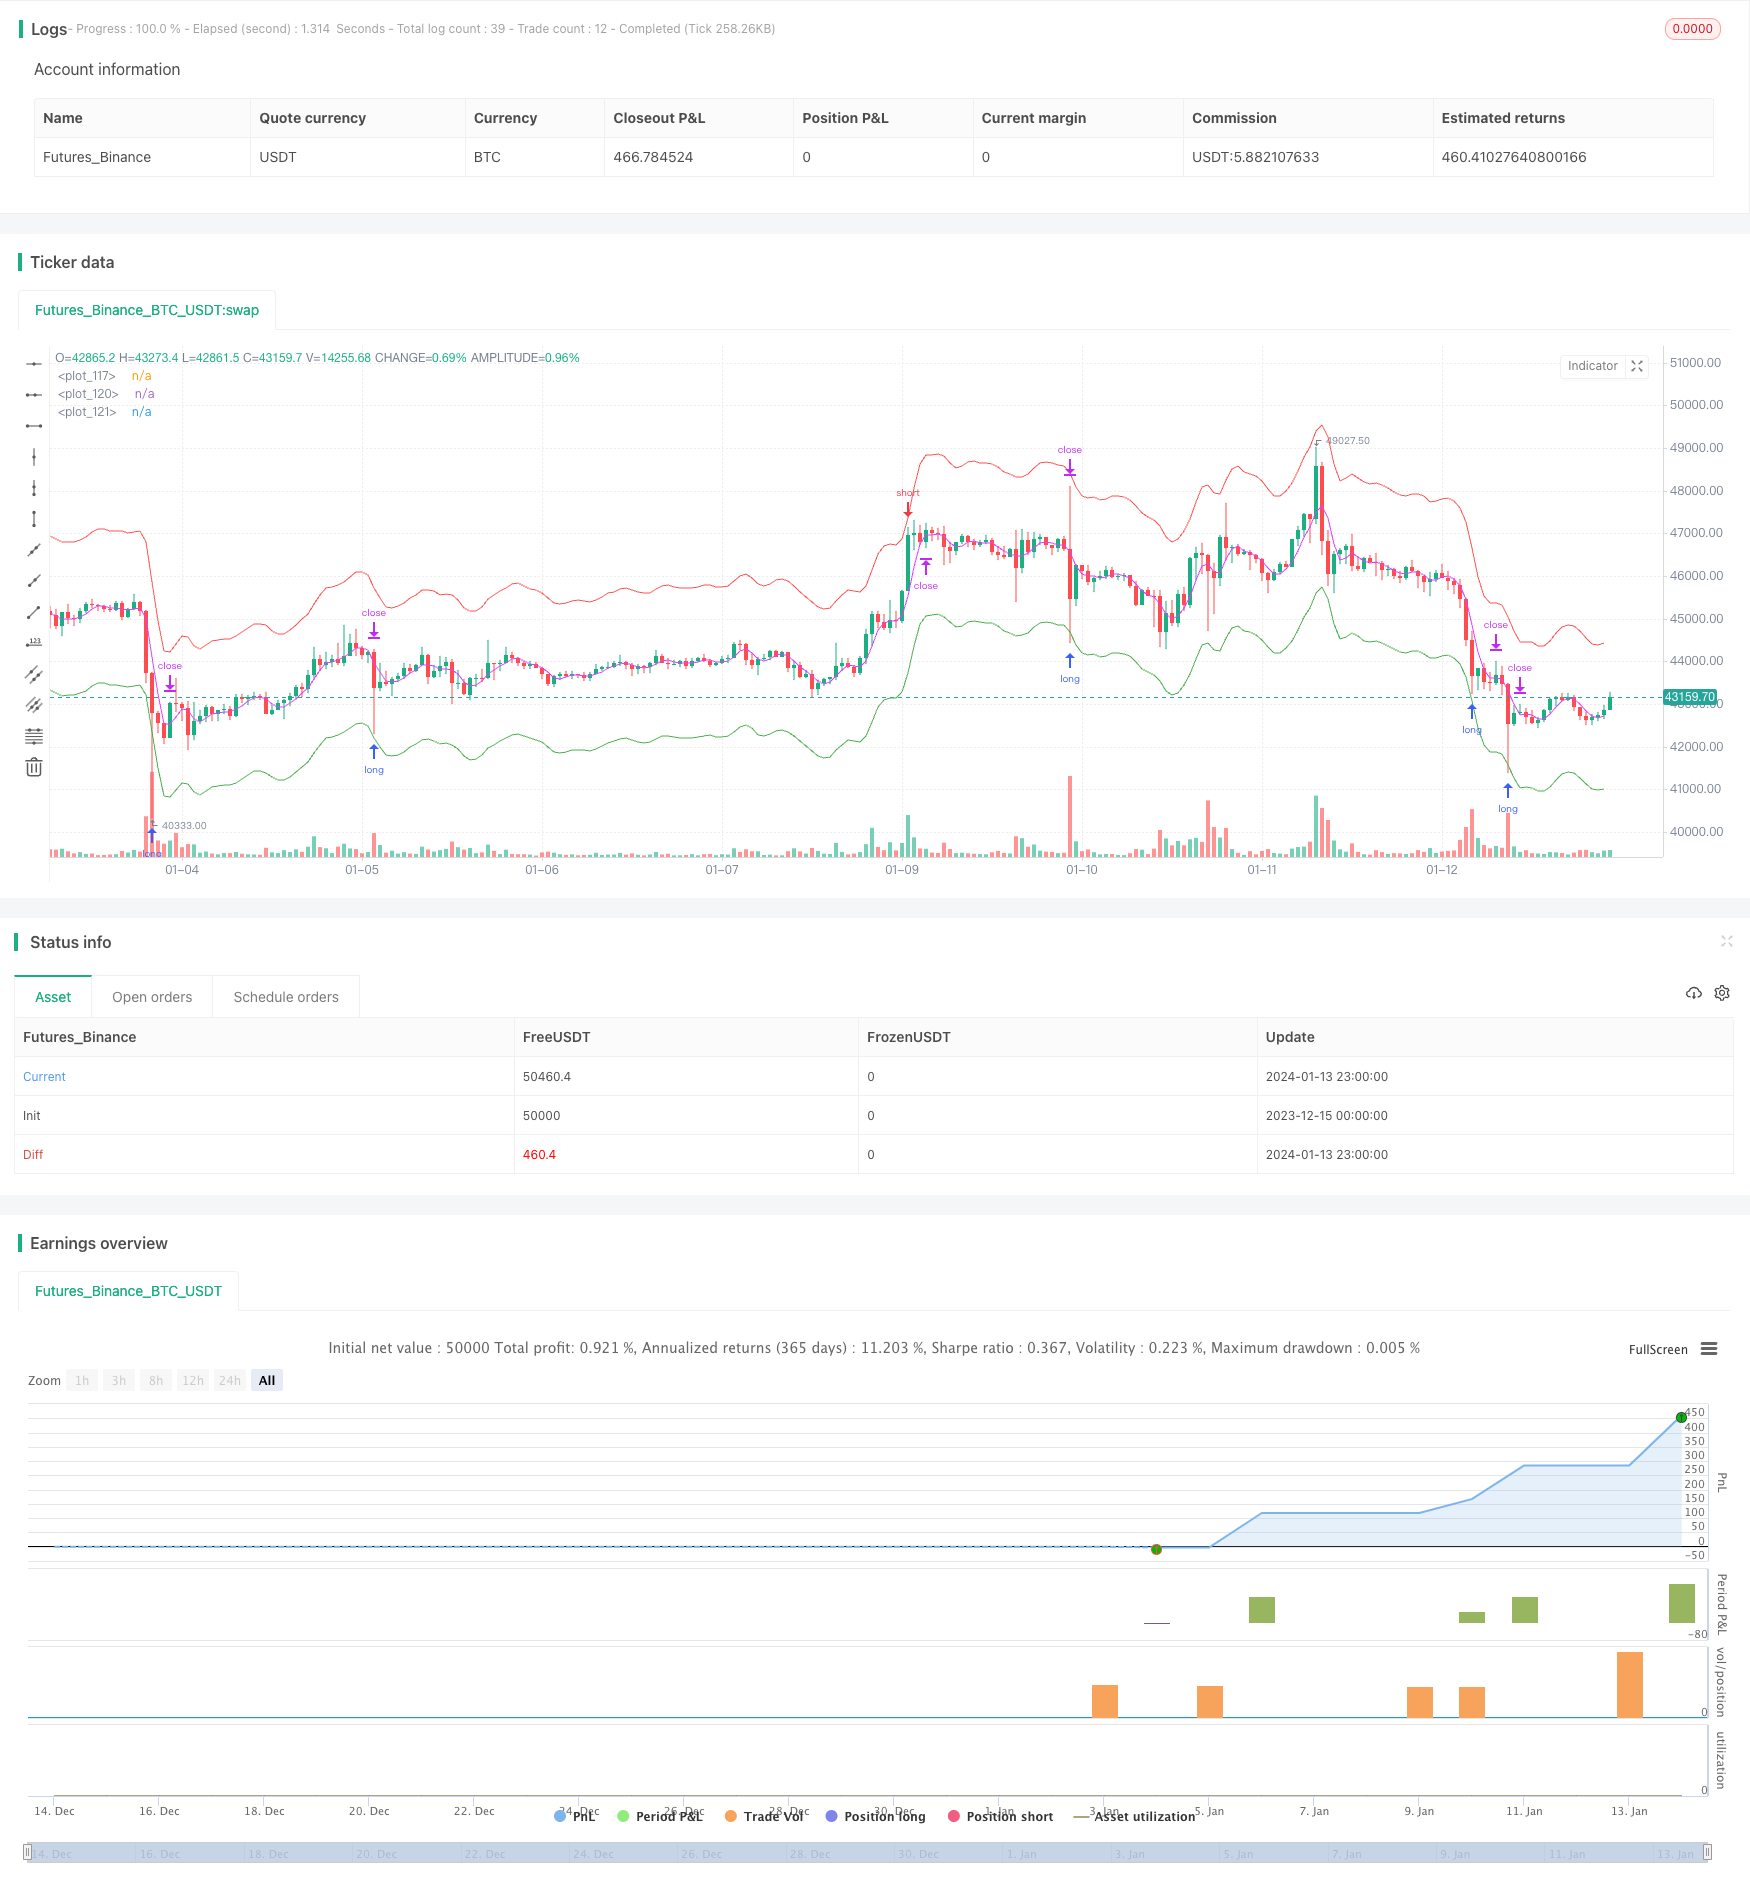Click the green PnL endpoint marker
Viewport: 1750px width, 1892px height.
point(1681,1418)
